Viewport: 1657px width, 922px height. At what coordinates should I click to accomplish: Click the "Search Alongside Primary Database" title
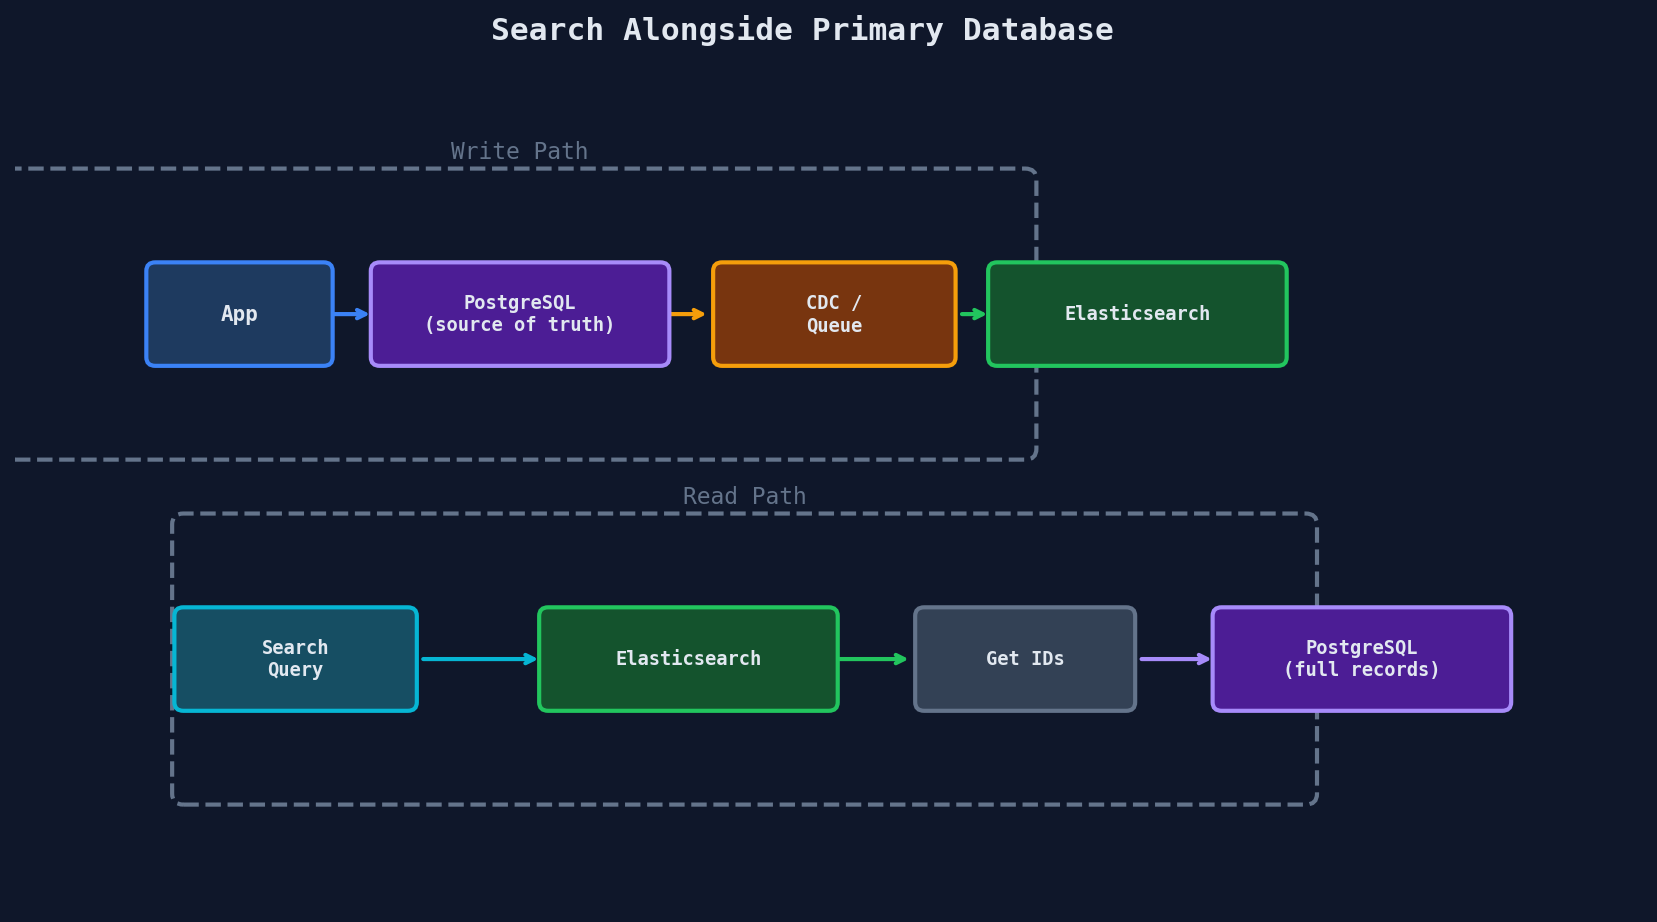coord(802,30)
